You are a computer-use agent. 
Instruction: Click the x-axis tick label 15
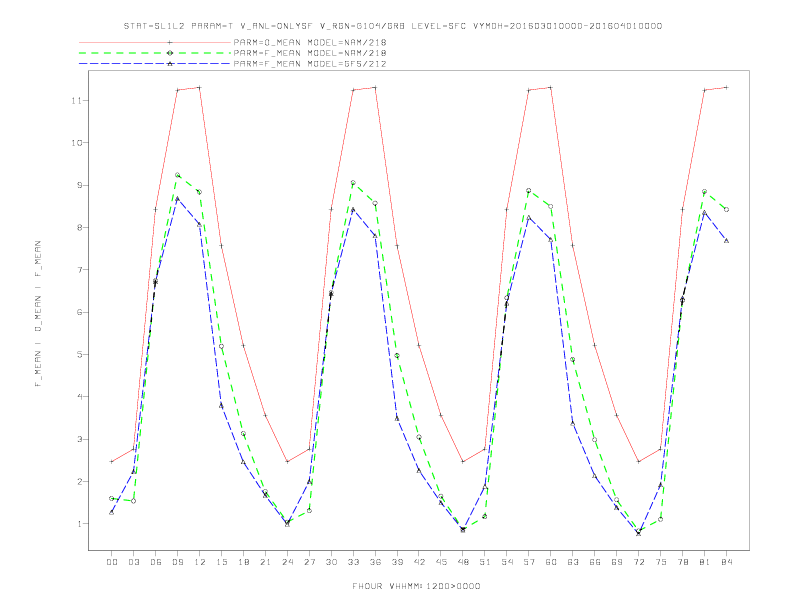tap(221, 562)
